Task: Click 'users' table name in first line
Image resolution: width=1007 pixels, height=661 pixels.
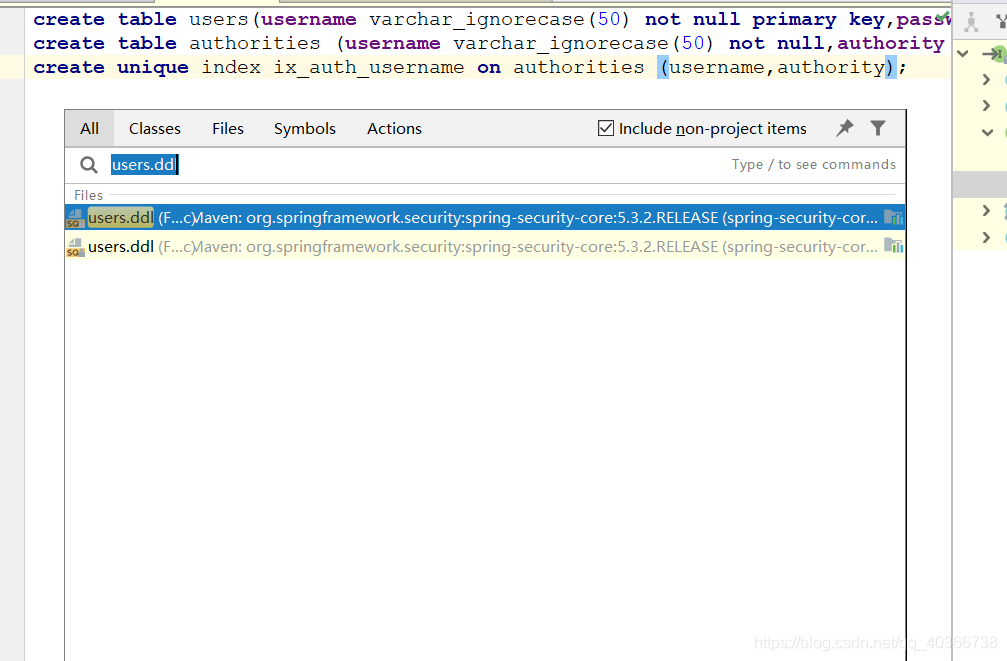Action: [218, 20]
